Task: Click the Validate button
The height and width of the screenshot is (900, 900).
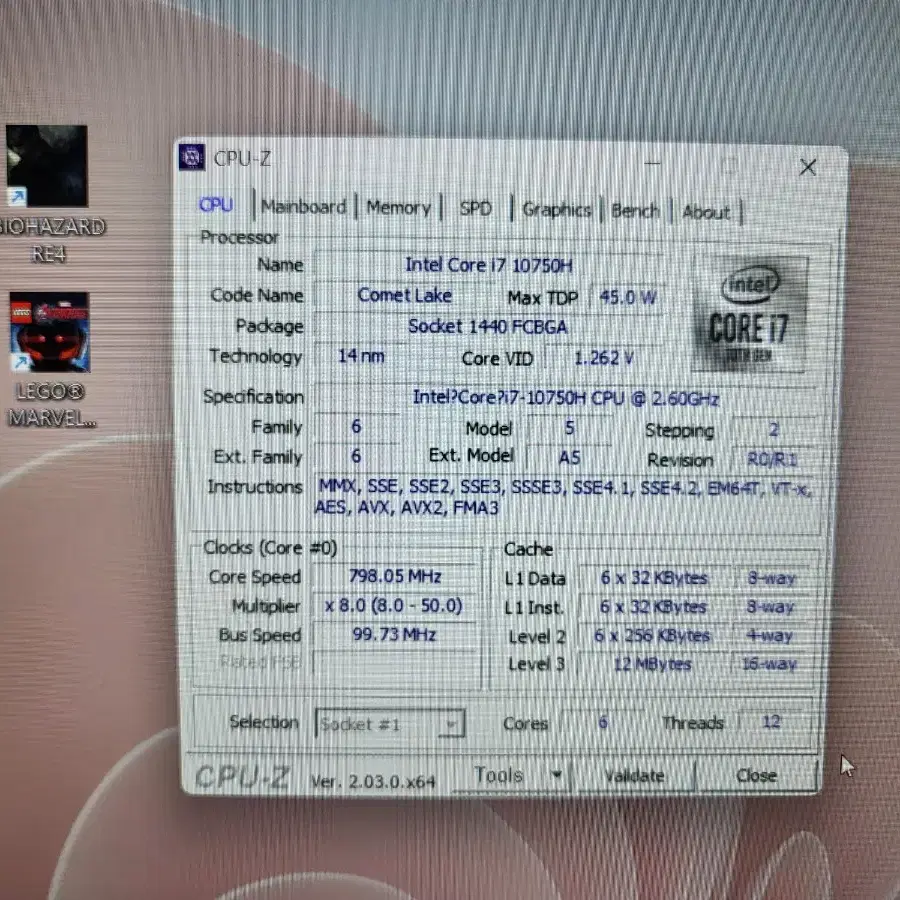Action: coord(634,776)
